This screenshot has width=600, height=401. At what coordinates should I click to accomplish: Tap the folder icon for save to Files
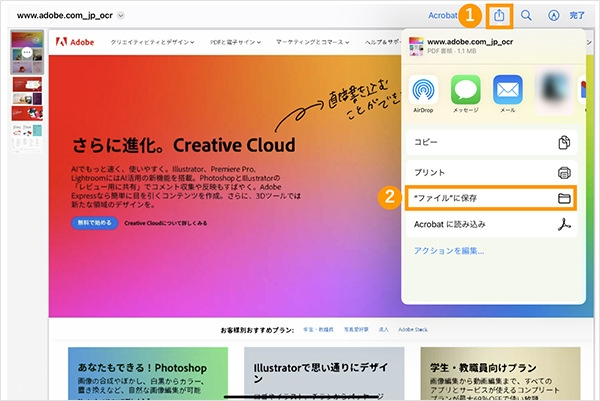tap(564, 198)
